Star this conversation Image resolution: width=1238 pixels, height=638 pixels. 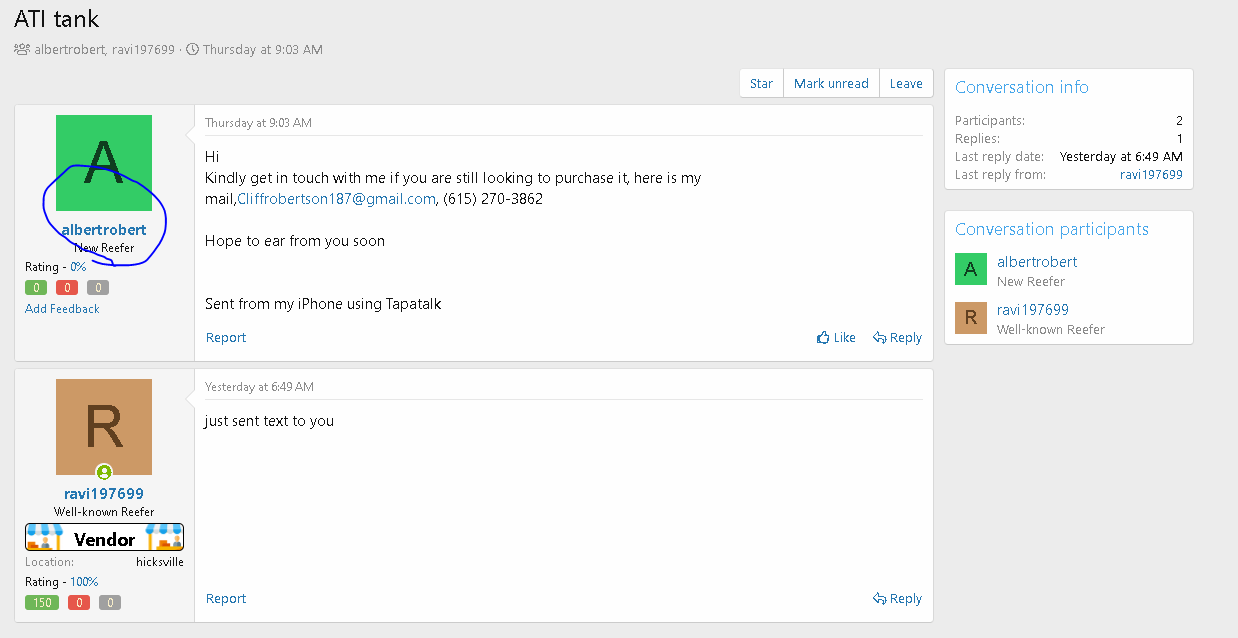click(761, 84)
